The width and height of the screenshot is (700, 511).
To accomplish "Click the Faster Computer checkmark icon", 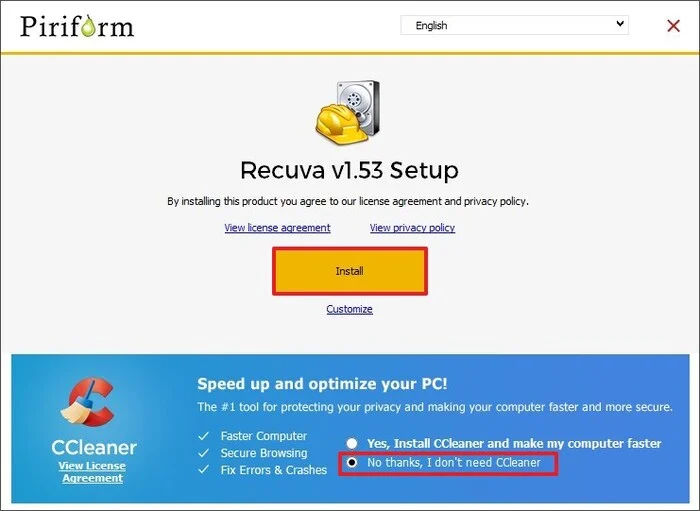I will coord(204,436).
